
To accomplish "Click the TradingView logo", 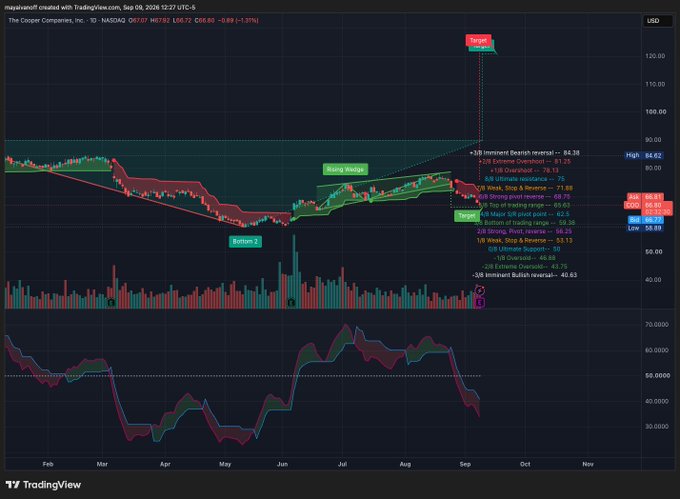I will coord(43,485).
